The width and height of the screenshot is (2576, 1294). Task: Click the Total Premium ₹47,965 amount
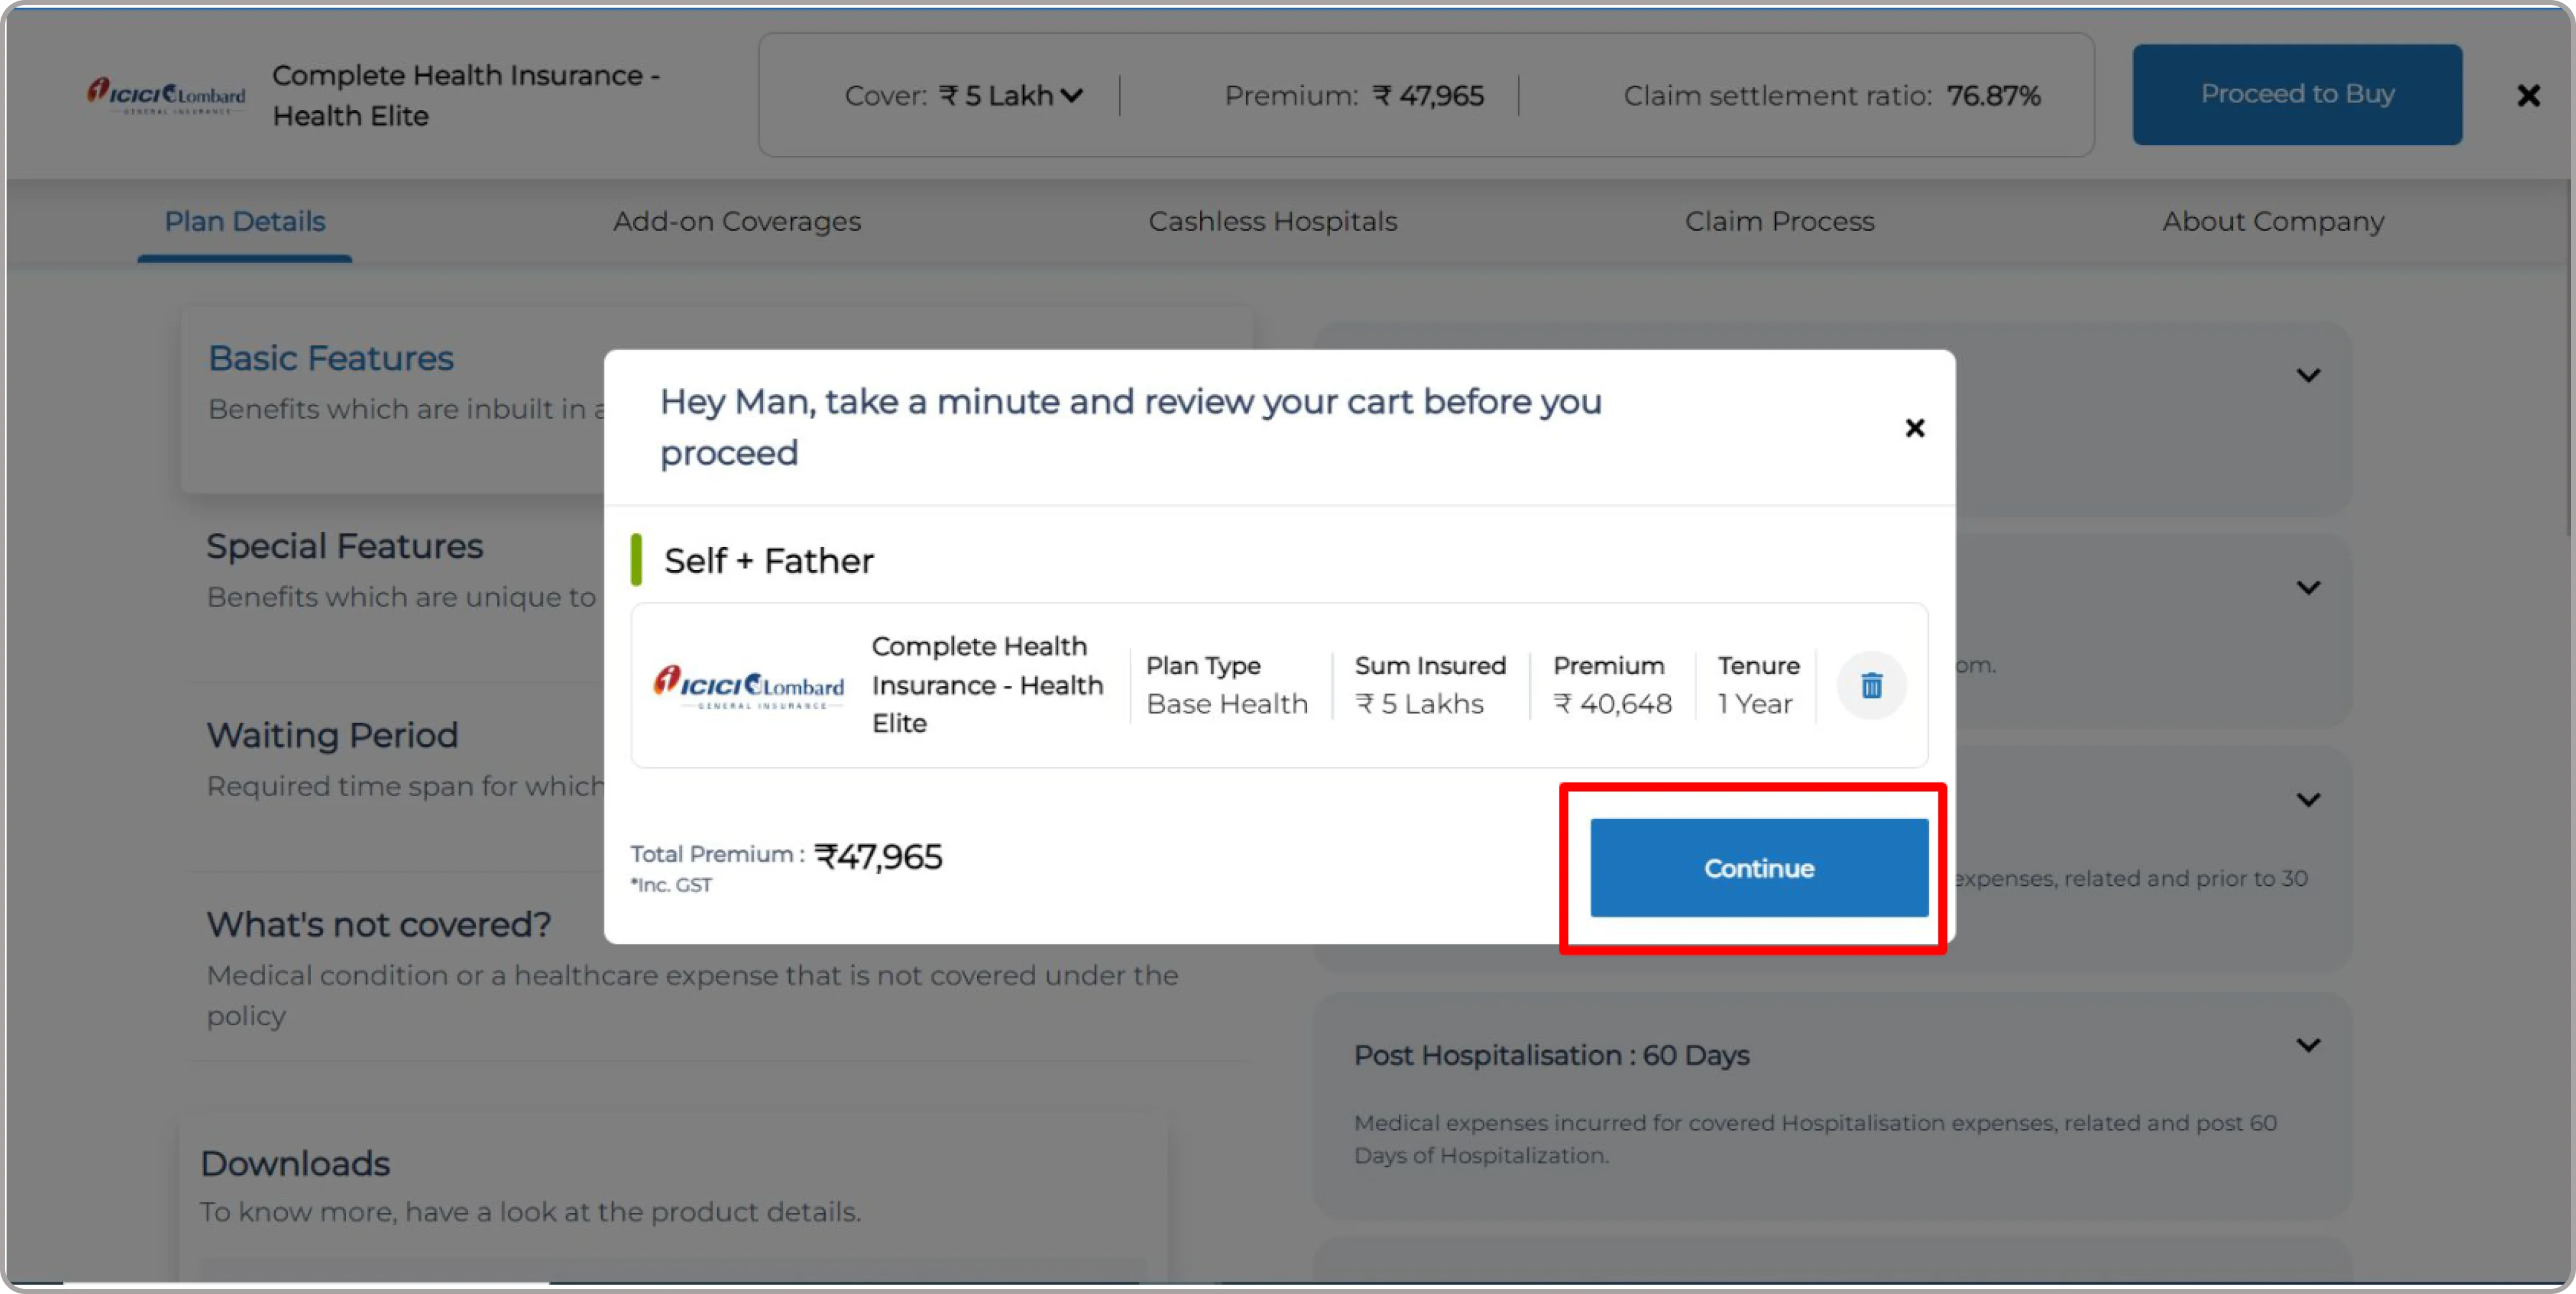878,857
